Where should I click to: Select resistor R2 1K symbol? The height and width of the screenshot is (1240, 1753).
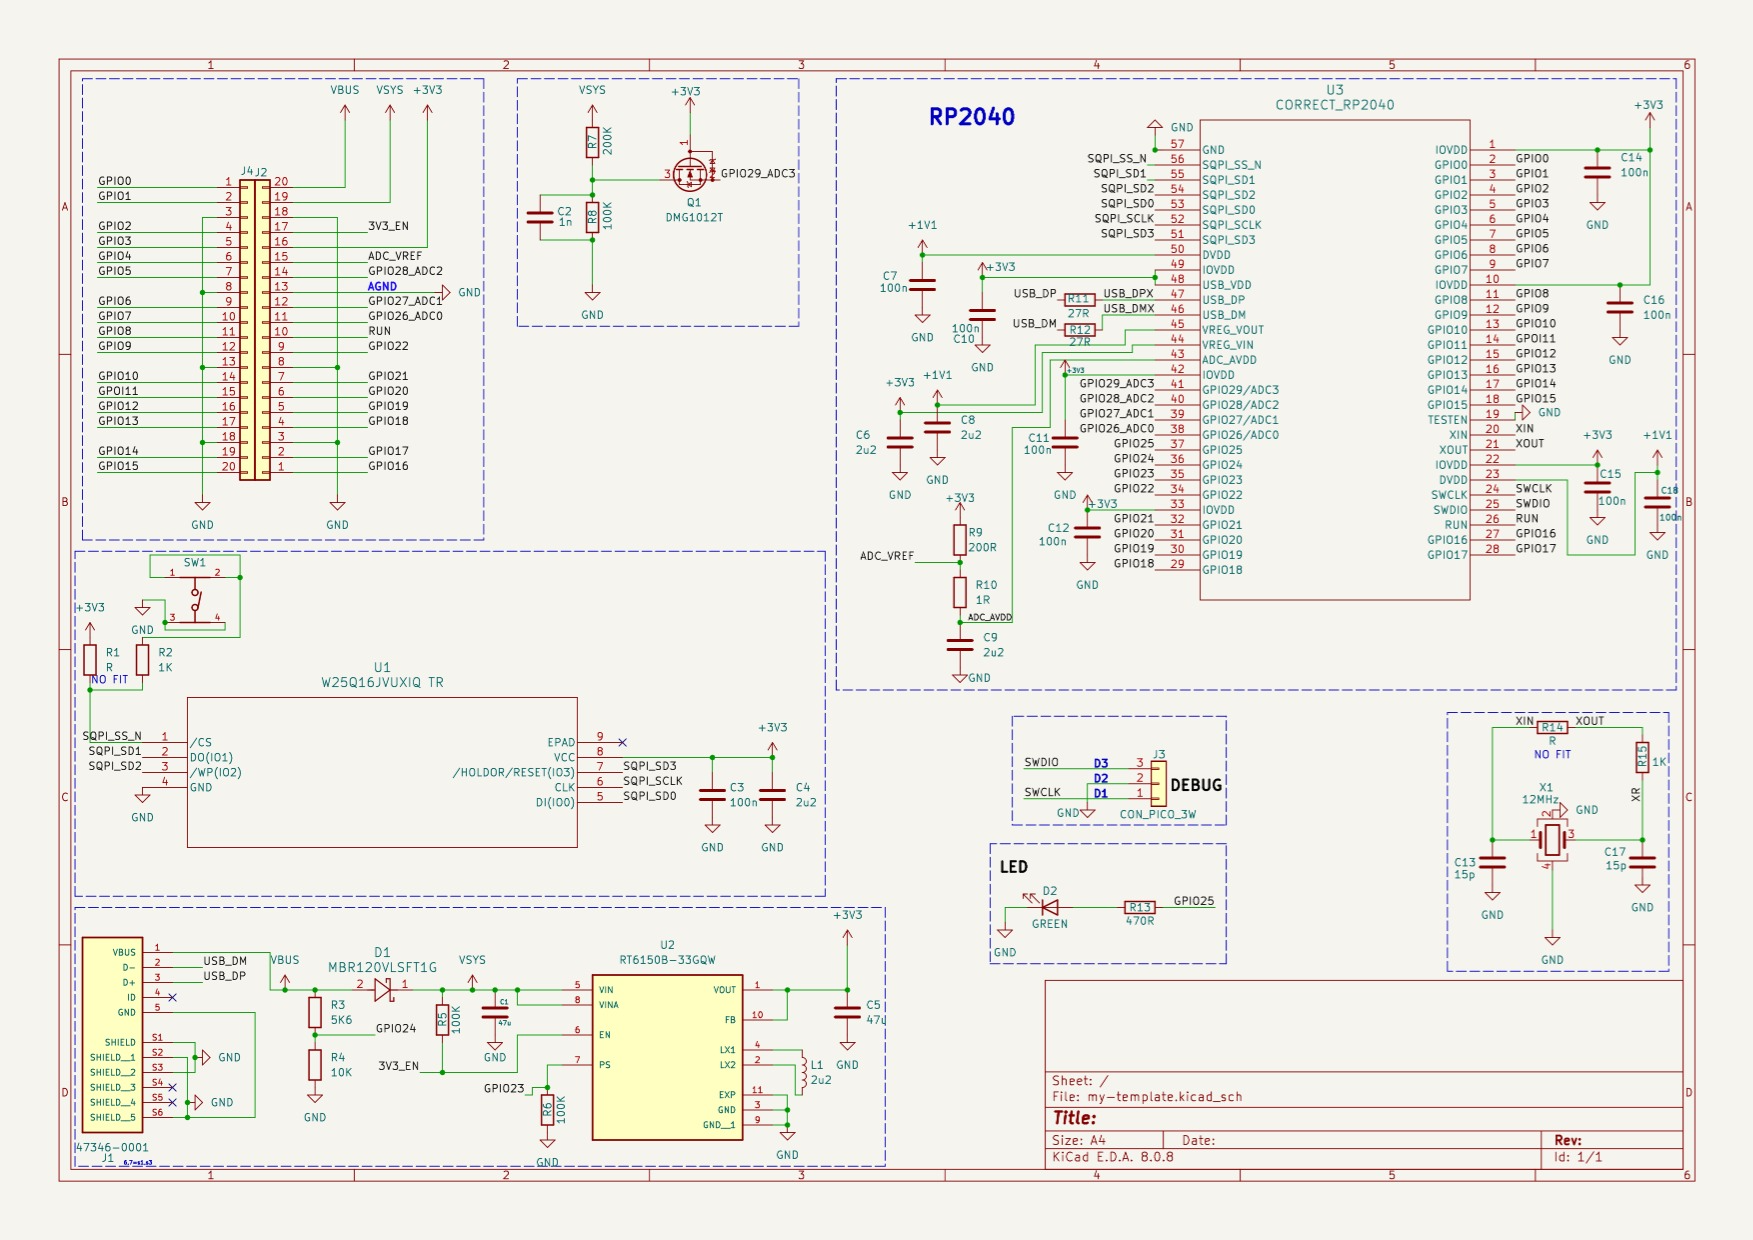click(x=142, y=660)
